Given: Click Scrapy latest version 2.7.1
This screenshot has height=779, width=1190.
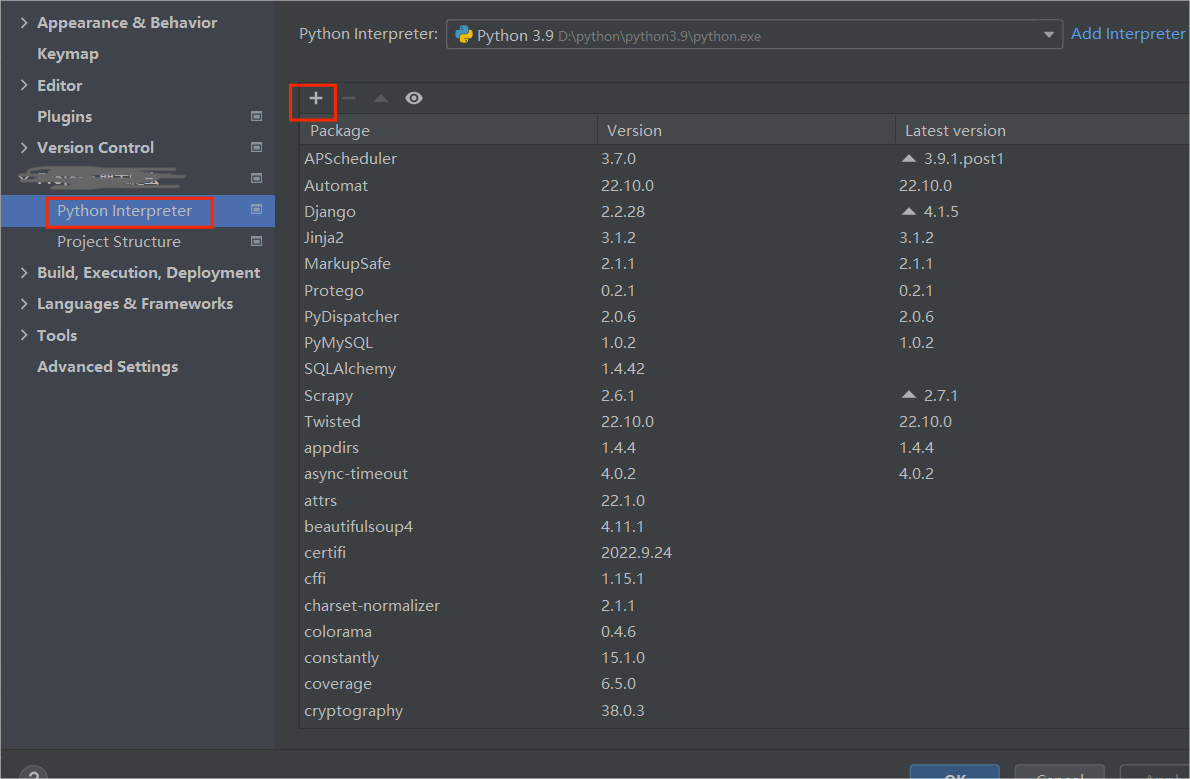Looking at the screenshot, I should 940,396.
